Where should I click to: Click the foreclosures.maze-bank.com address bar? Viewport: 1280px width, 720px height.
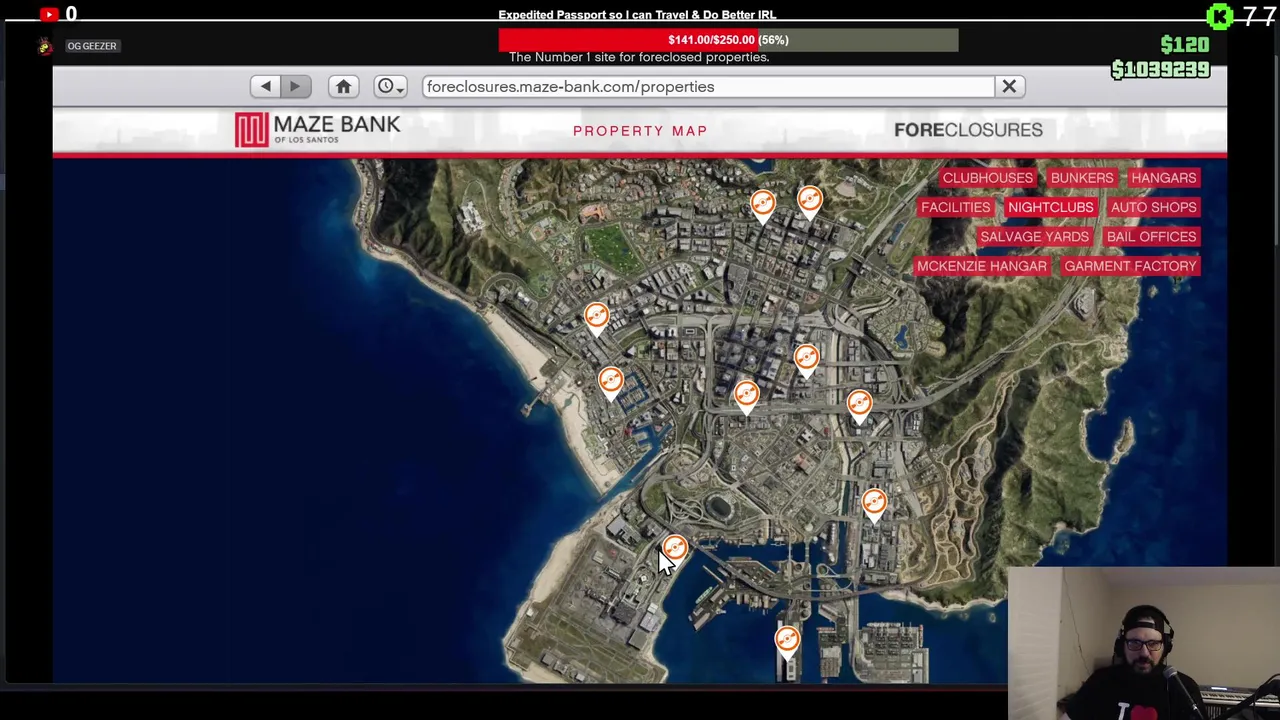point(708,86)
